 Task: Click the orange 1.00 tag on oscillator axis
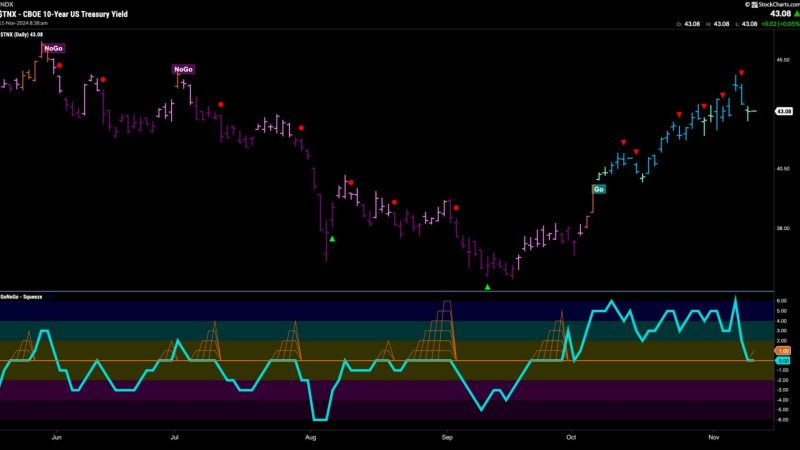point(783,351)
